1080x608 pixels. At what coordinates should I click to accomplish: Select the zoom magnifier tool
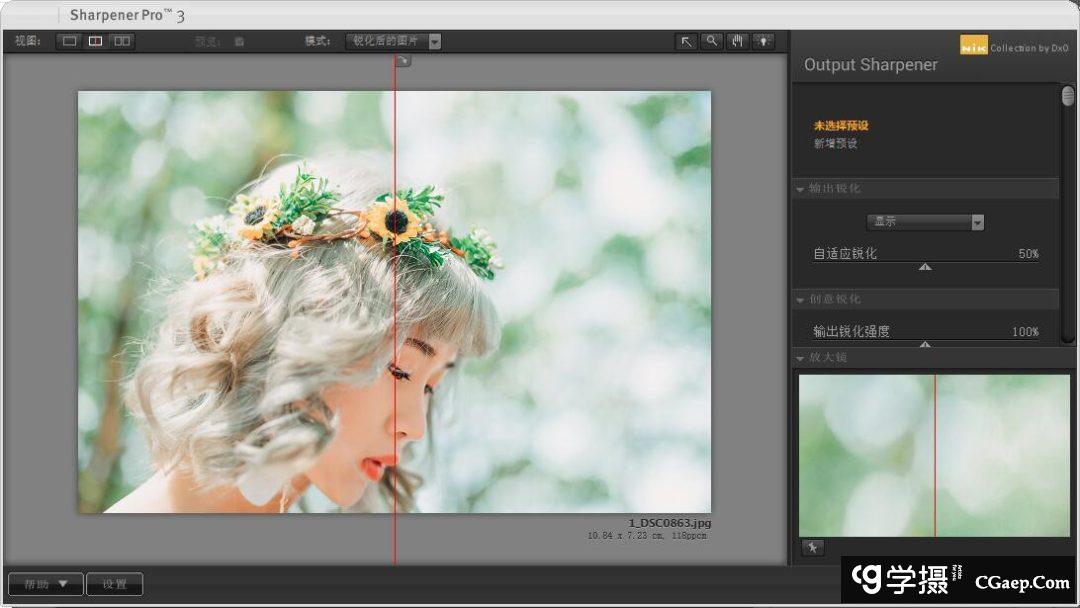click(x=711, y=41)
